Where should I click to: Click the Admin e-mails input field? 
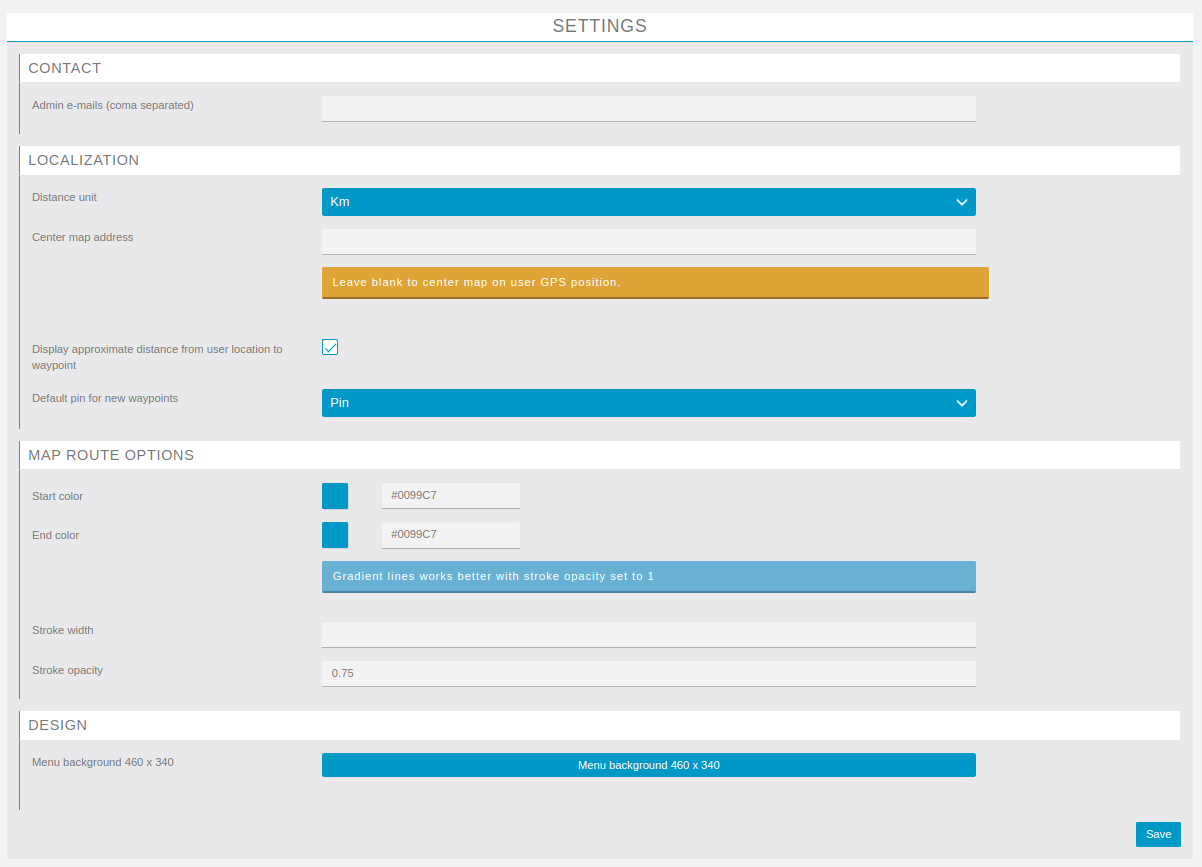pyautogui.click(x=648, y=108)
